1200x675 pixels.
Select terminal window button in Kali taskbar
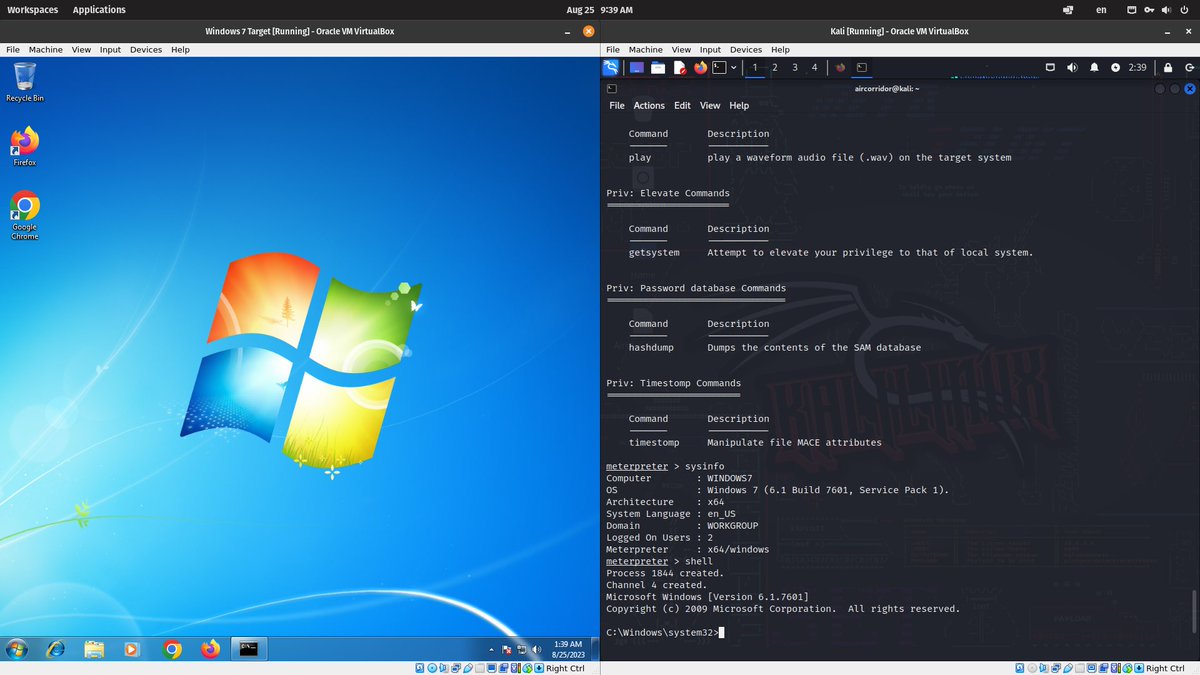coord(862,67)
